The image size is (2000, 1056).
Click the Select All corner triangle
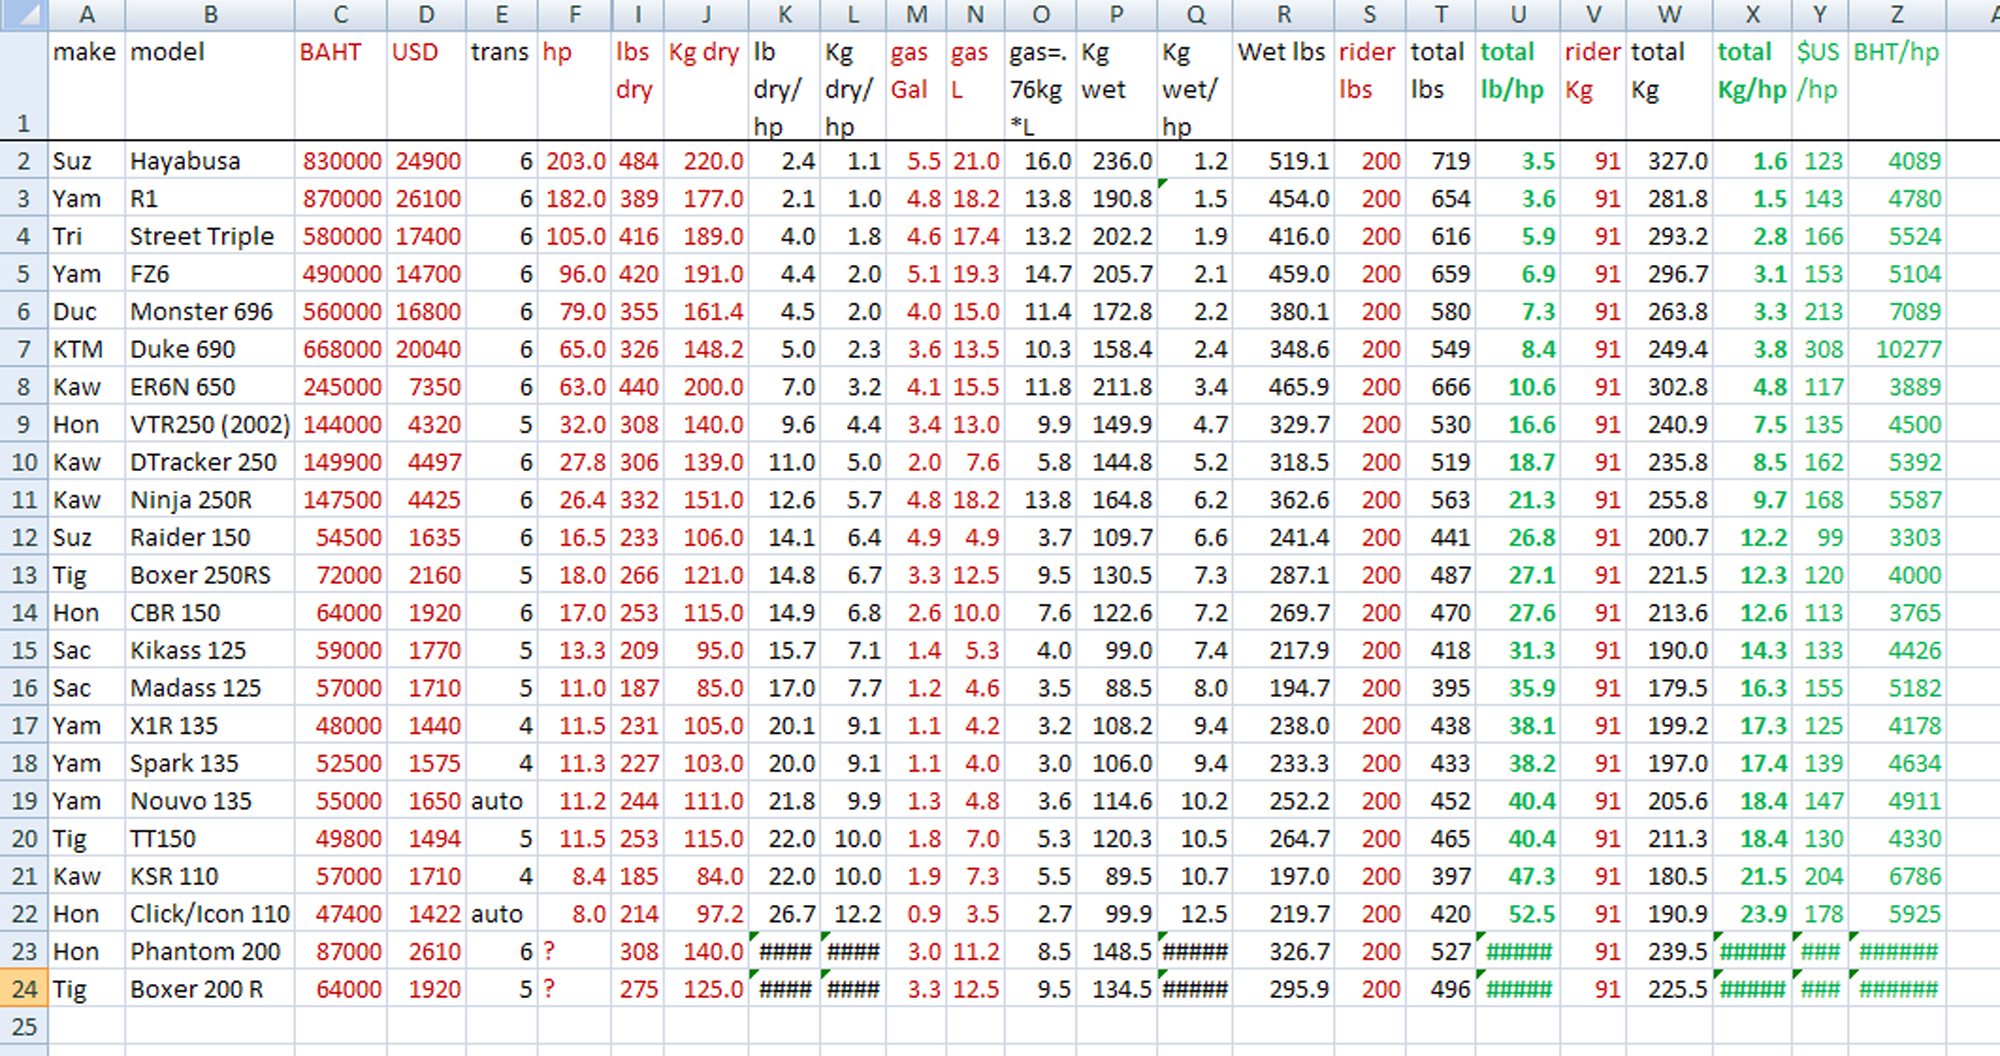click(24, 14)
